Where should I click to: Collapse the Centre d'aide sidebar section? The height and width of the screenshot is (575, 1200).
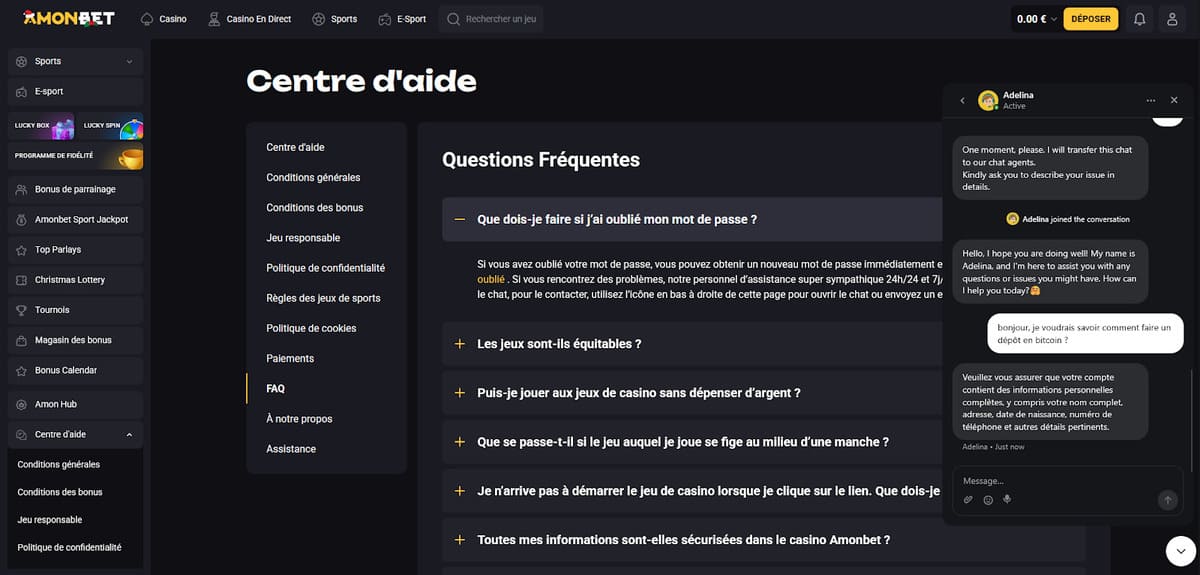(129, 435)
